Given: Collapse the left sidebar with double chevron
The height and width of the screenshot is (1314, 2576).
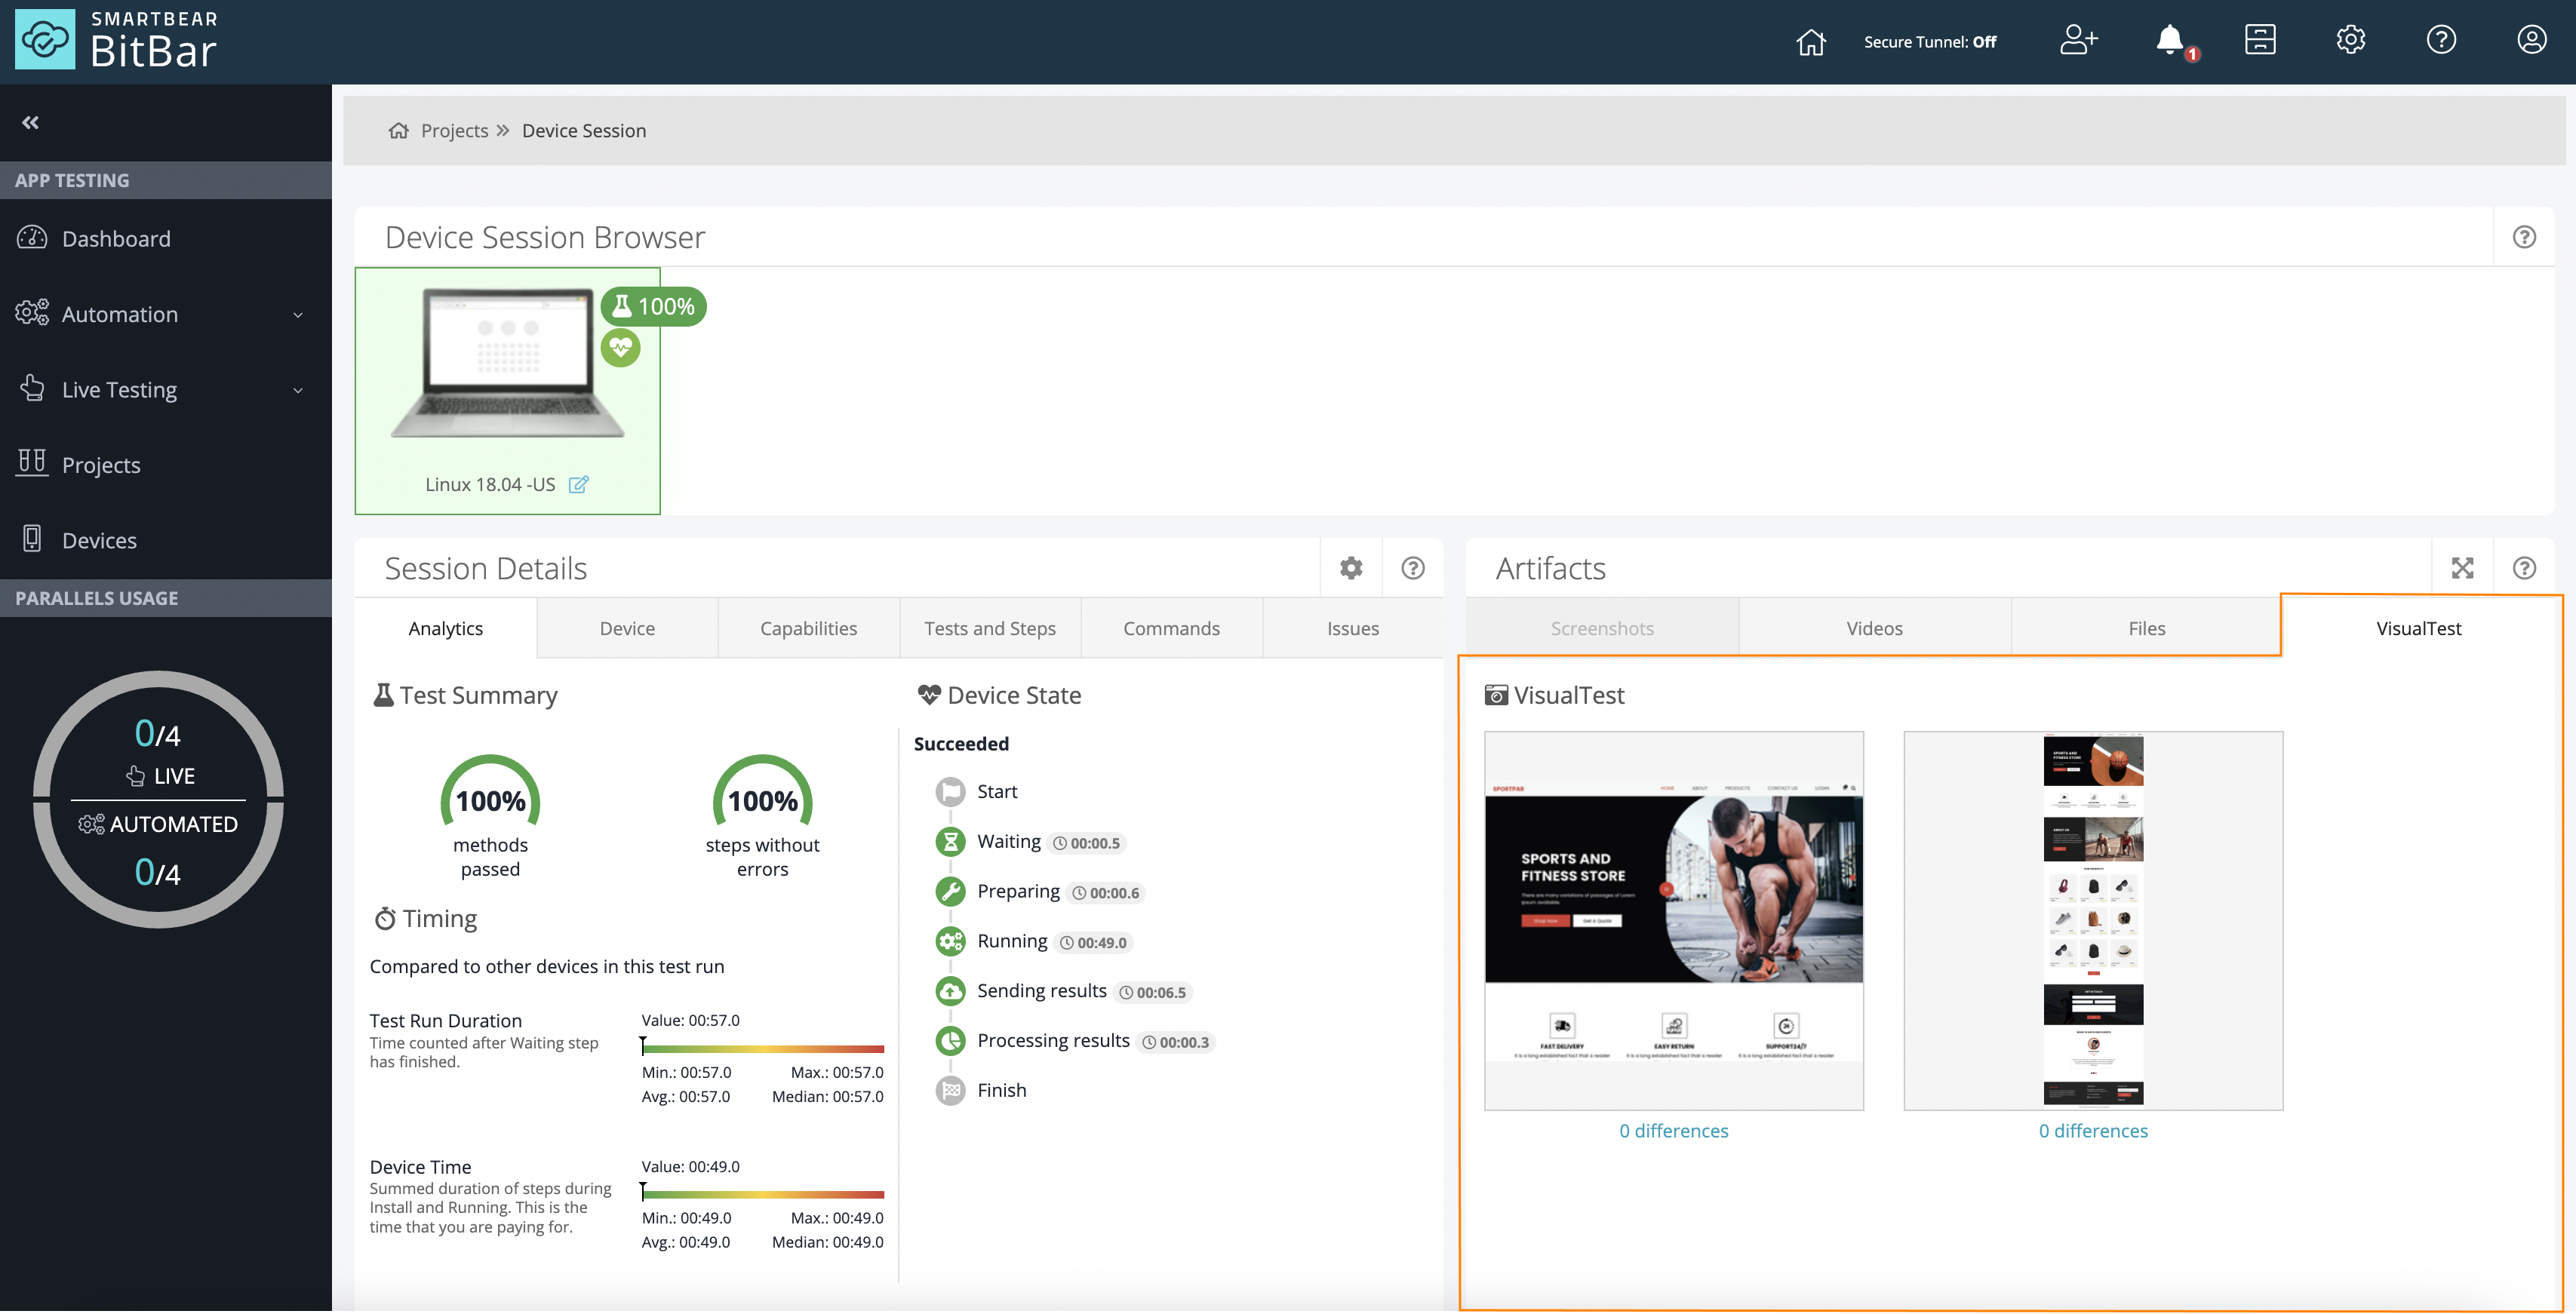Looking at the screenshot, I should point(30,122).
